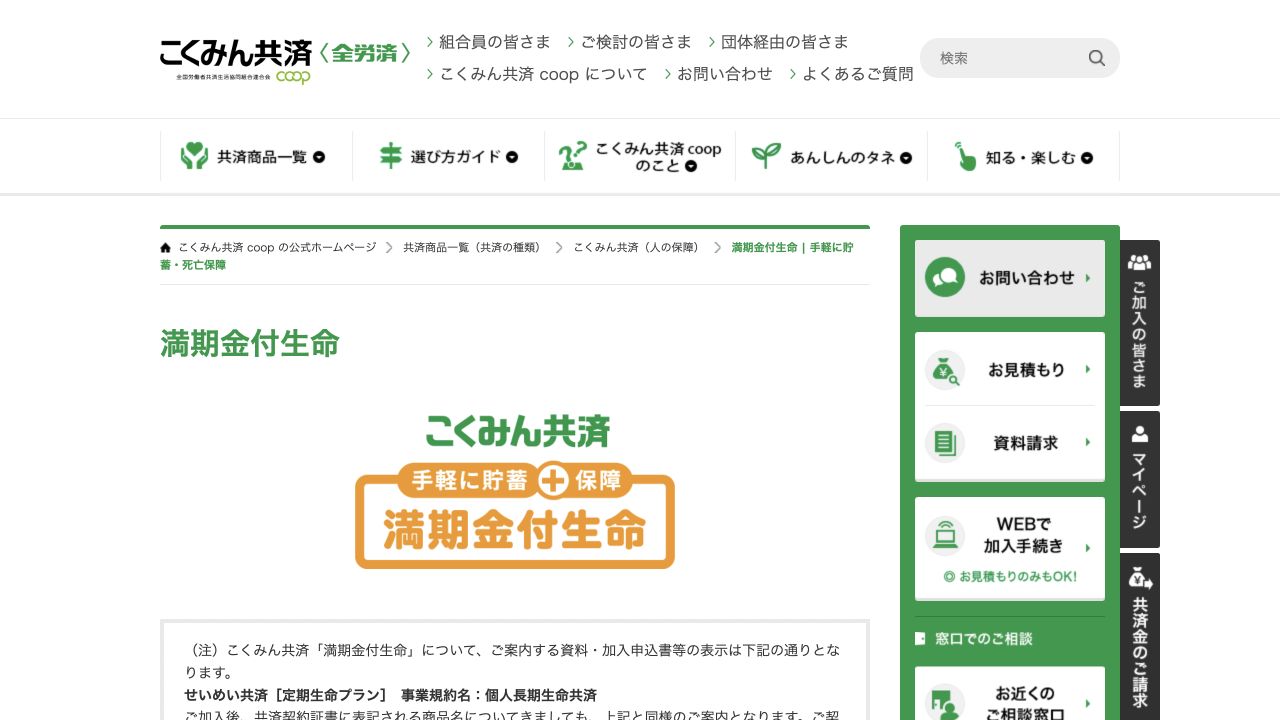Click the お見積もりのみもOK! note text
The width and height of the screenshot is (1280, 720).
coord(1010,577)
